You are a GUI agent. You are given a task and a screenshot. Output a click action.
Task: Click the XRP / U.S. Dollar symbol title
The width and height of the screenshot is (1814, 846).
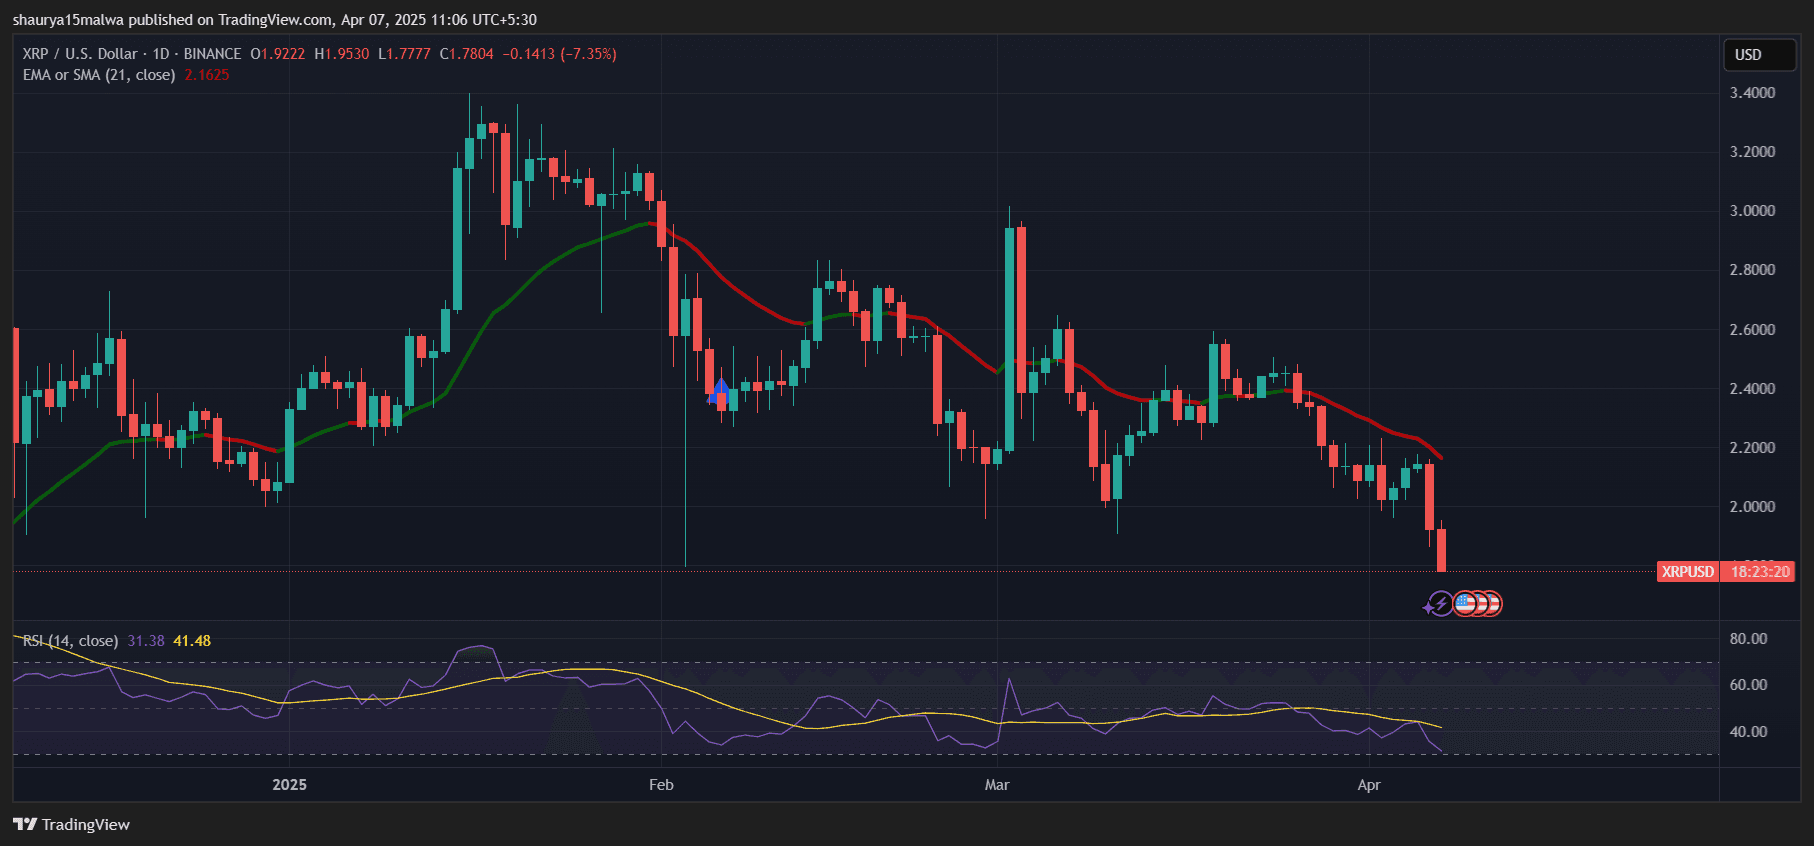pyautogui.click(x=80, y=54)
